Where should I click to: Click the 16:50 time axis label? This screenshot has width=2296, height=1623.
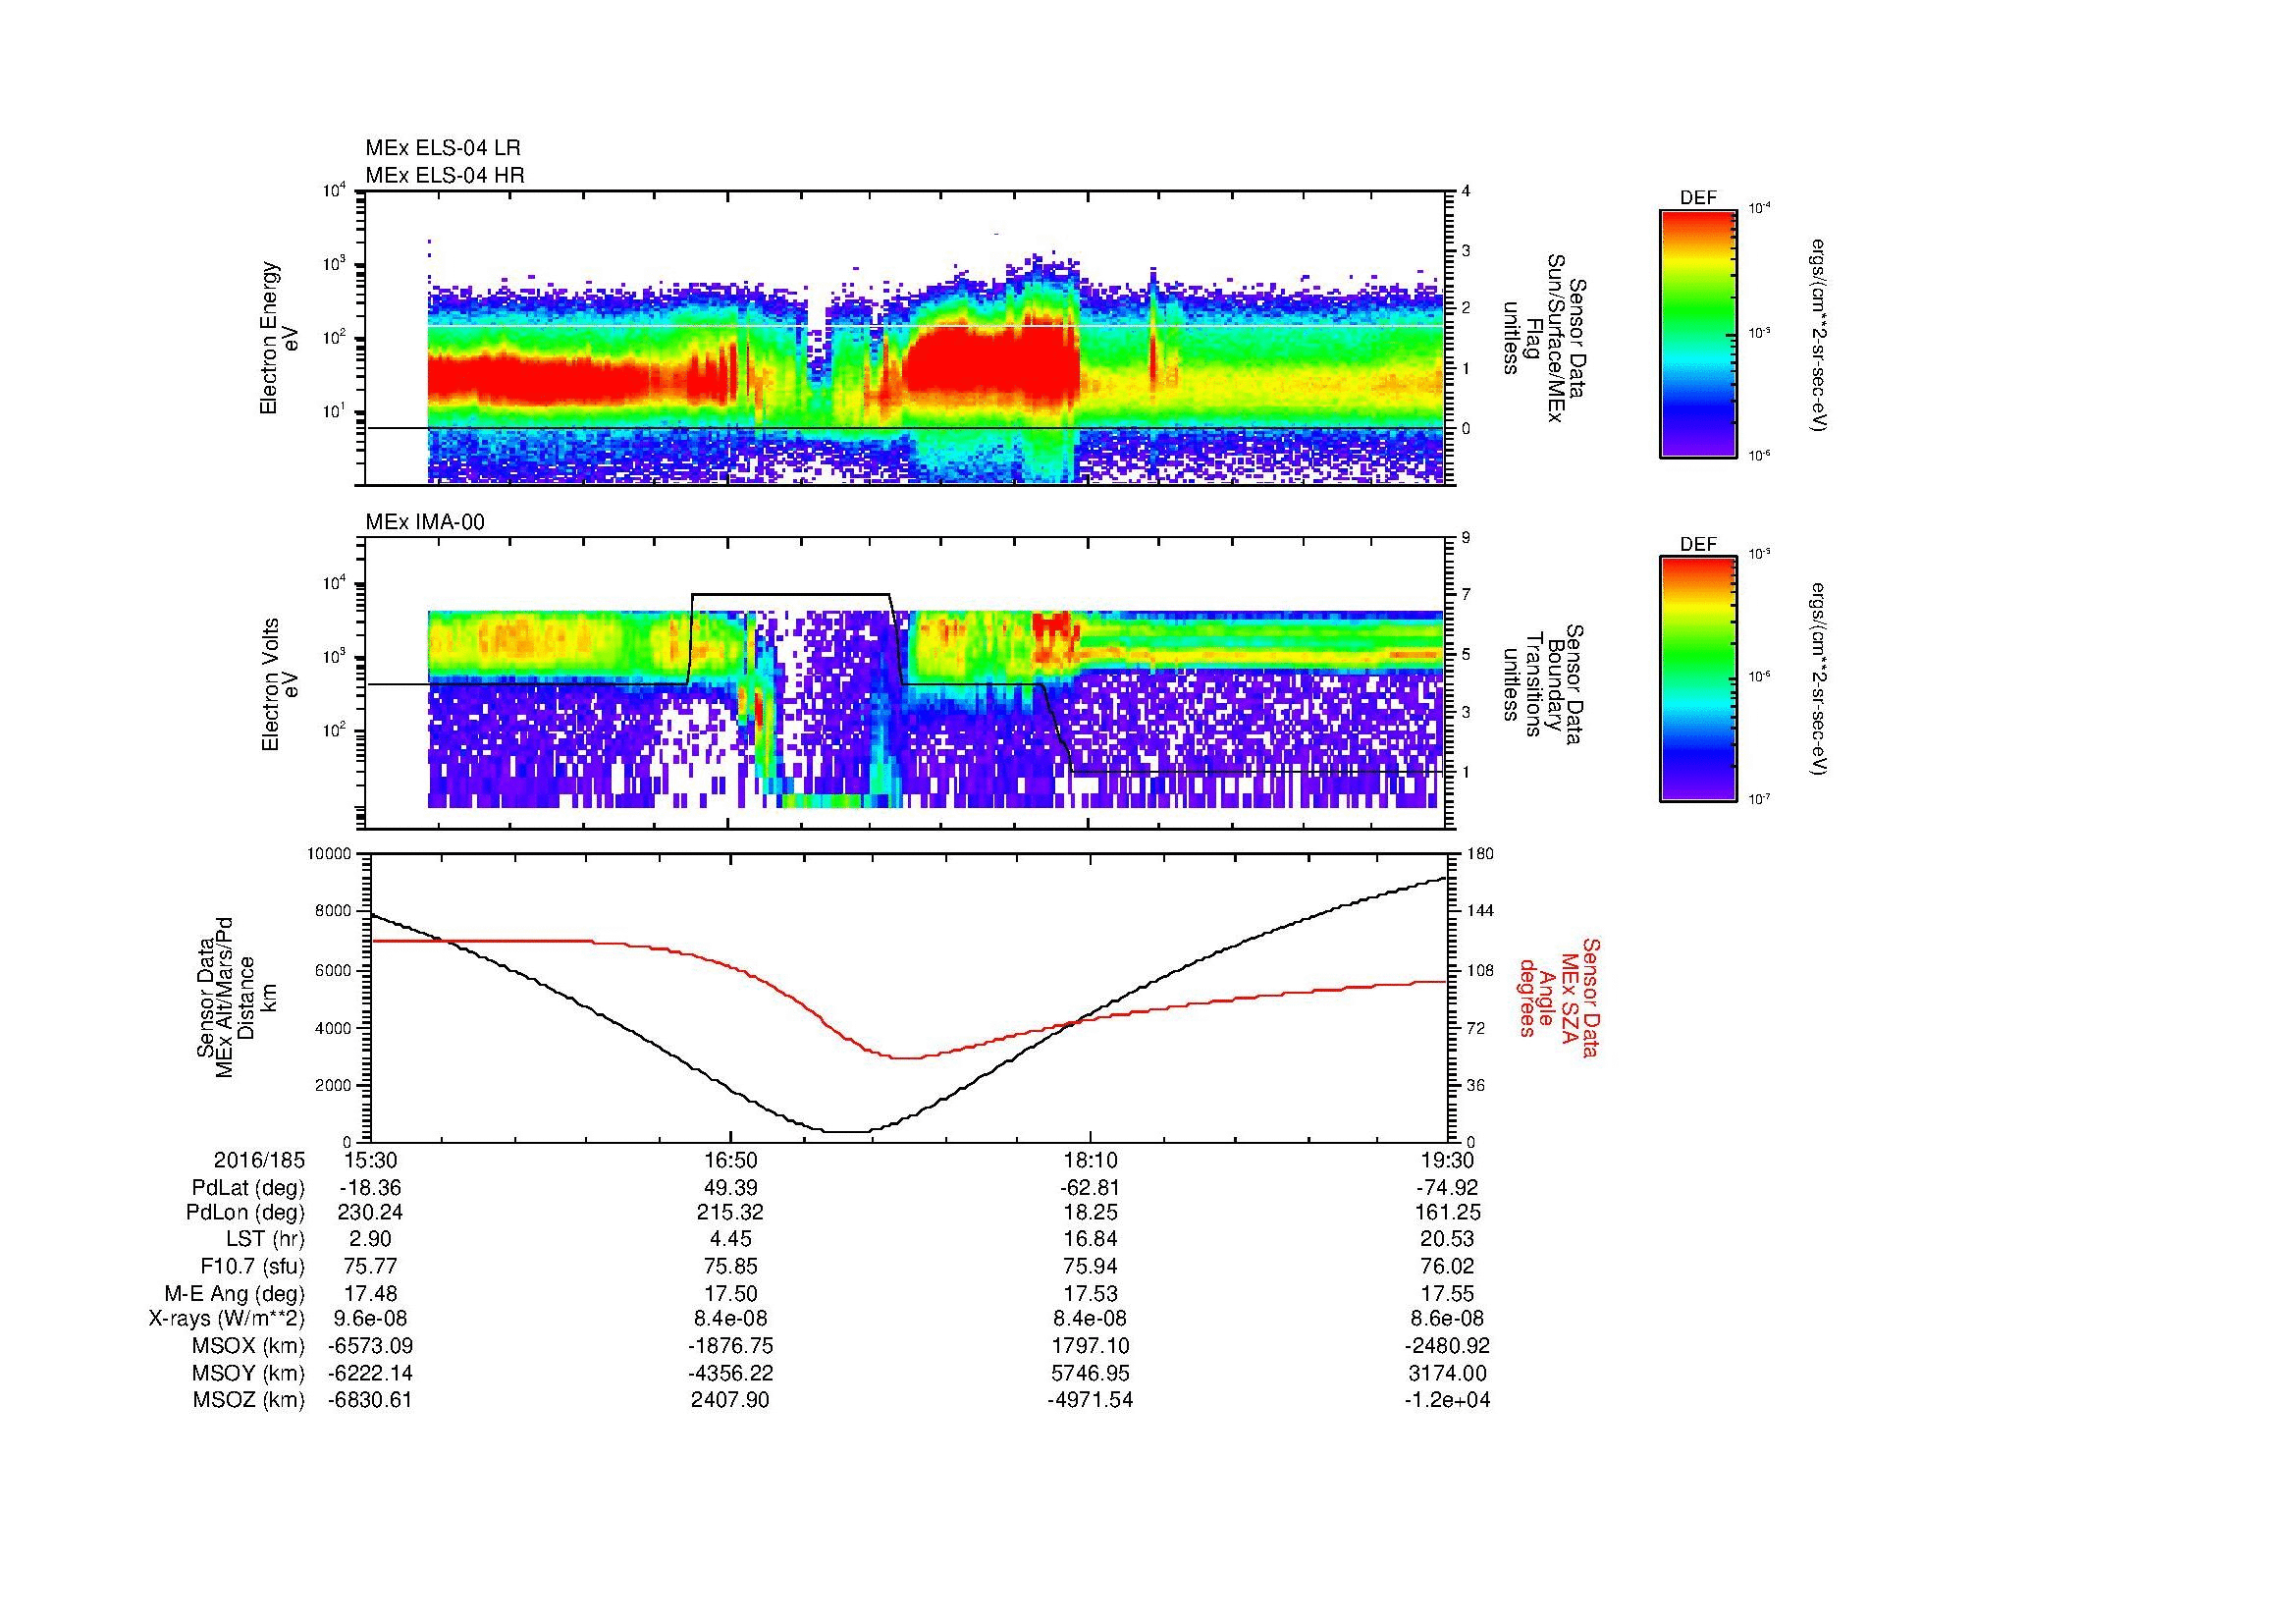click(x=731, y=1160)
